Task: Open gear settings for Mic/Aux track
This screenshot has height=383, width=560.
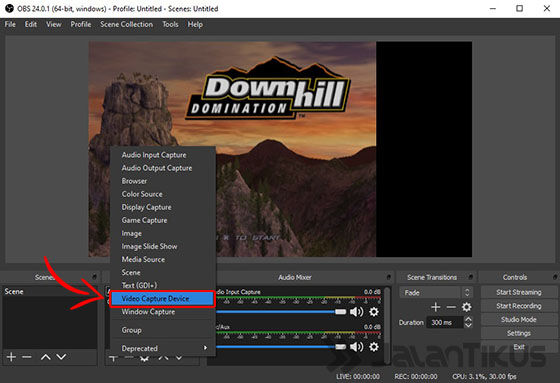Action: (374, 347)
